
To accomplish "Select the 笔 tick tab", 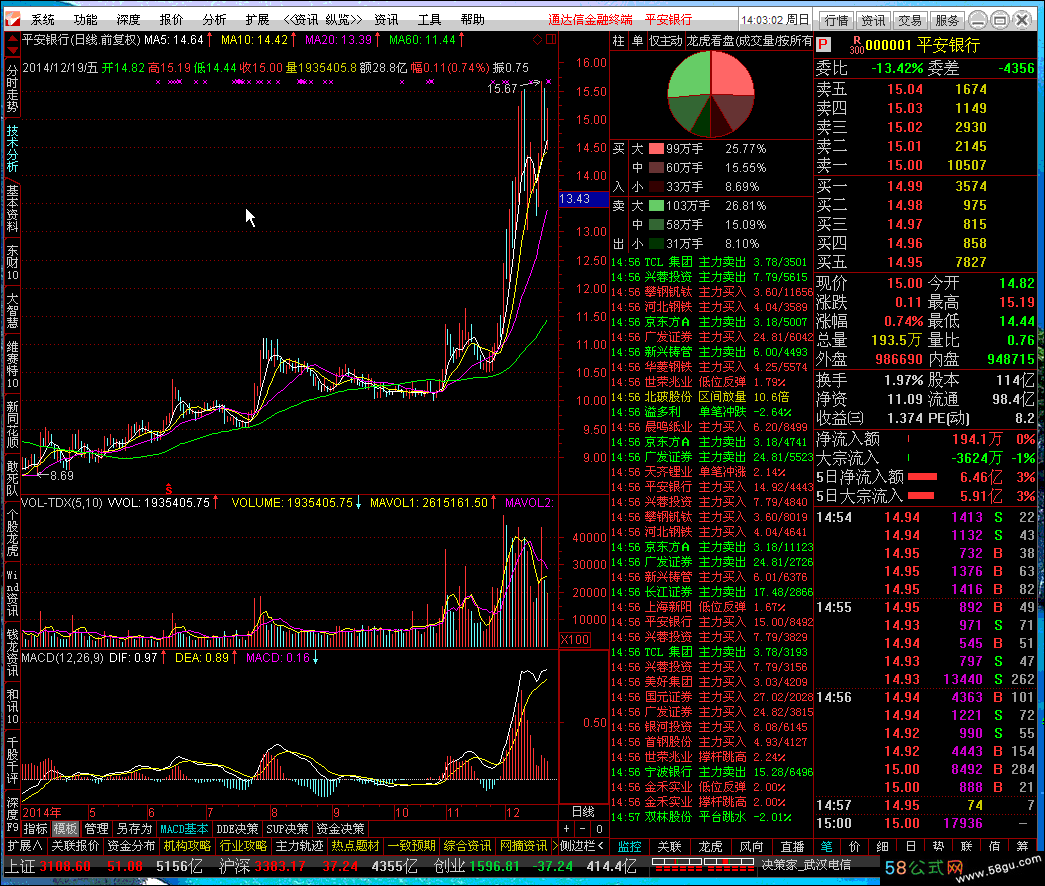I will pos(826,847).
